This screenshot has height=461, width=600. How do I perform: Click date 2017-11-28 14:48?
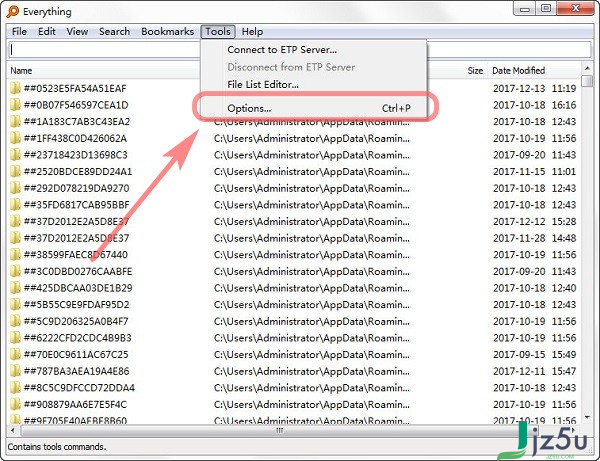tap(534, 238)
